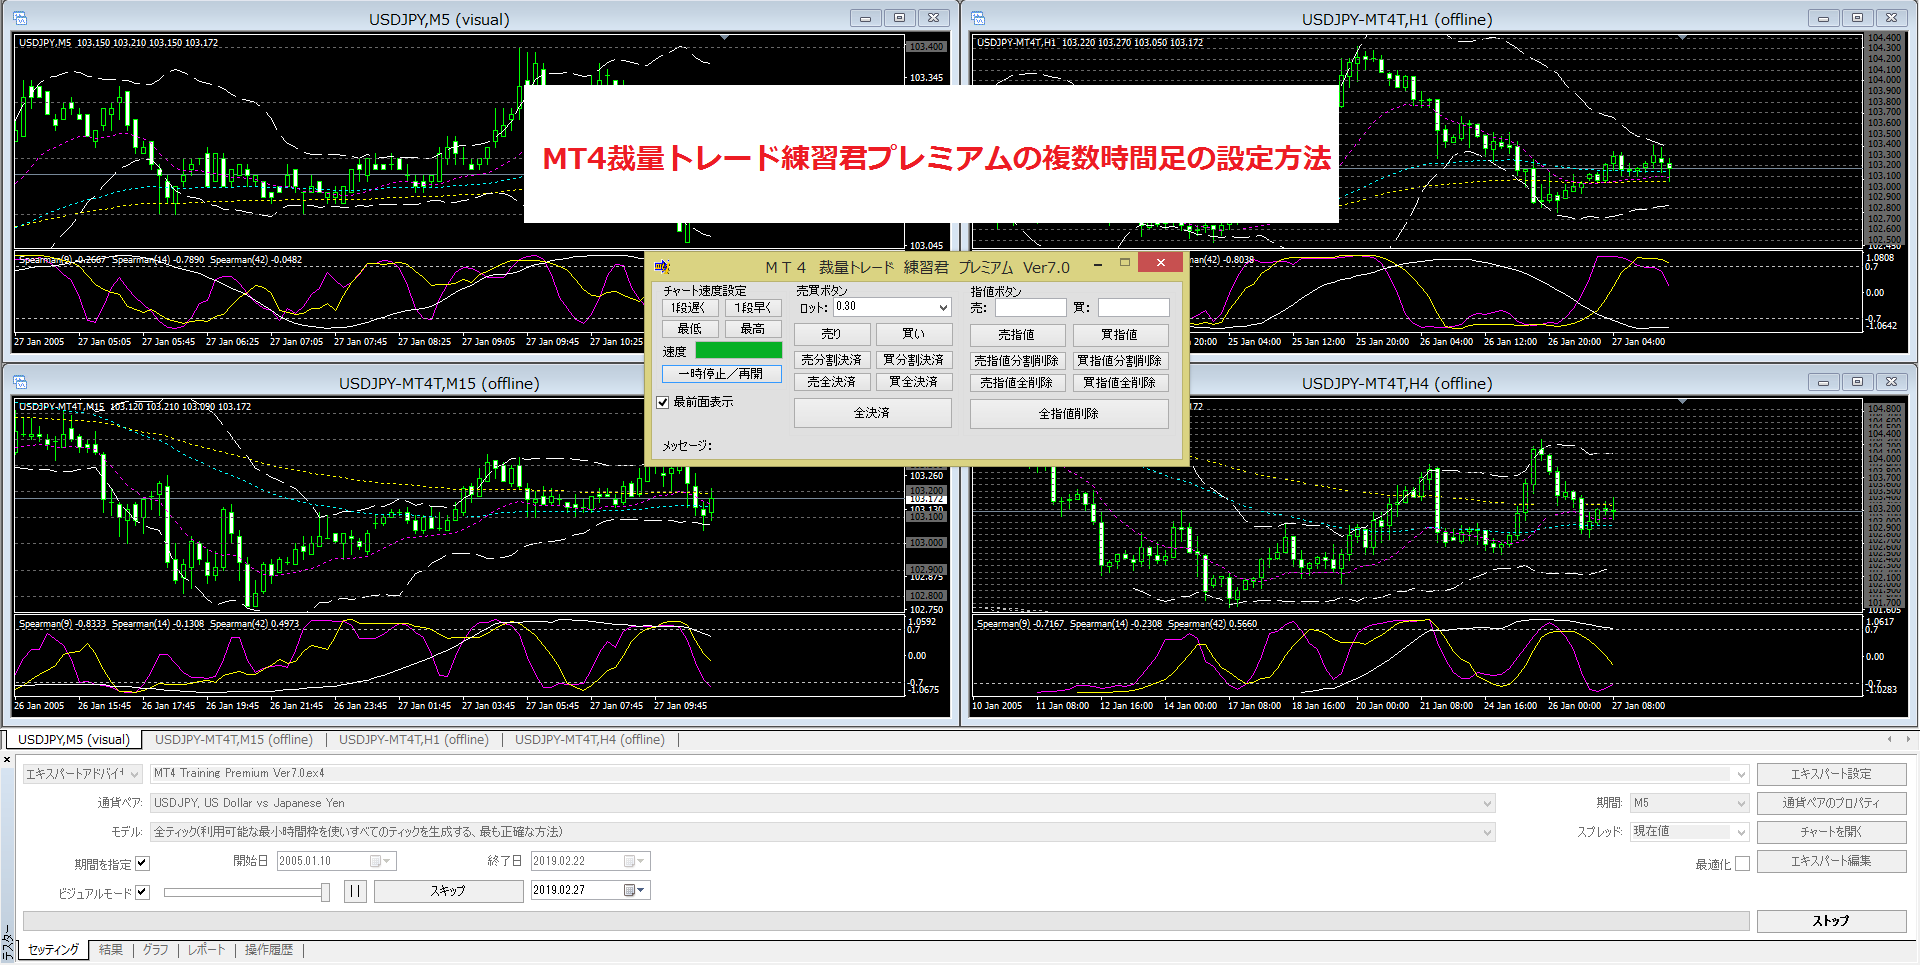The width and height of the screenshot is (1920, 965).
Task: Toggle 期間を指定 date range checkbox
Action: click(x=142, y=863)
